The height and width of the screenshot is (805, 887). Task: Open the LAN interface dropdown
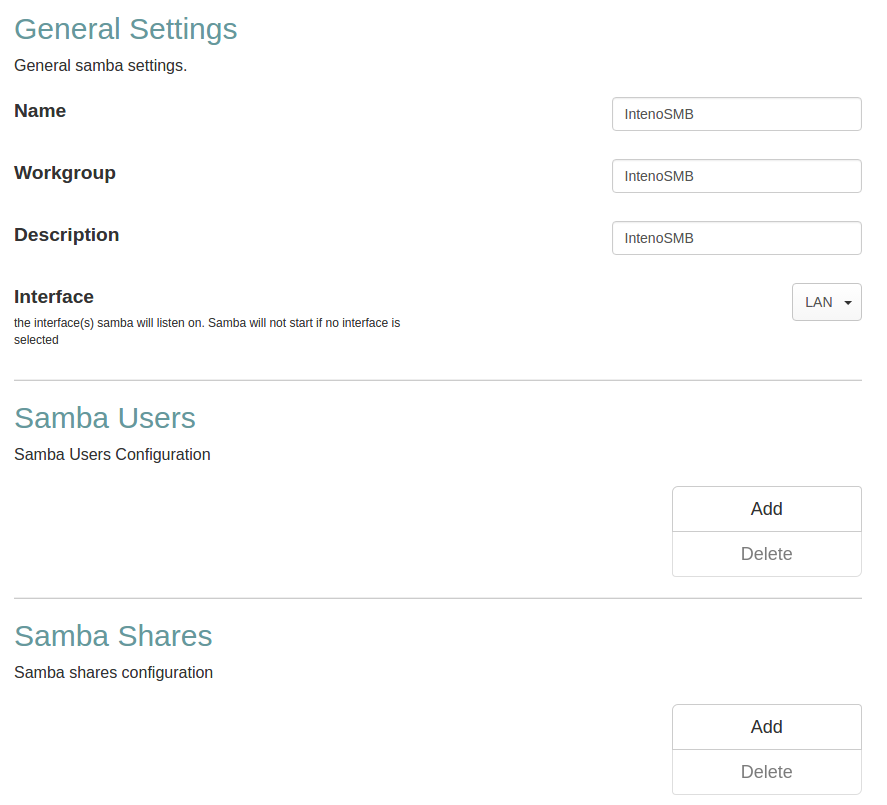826,302
